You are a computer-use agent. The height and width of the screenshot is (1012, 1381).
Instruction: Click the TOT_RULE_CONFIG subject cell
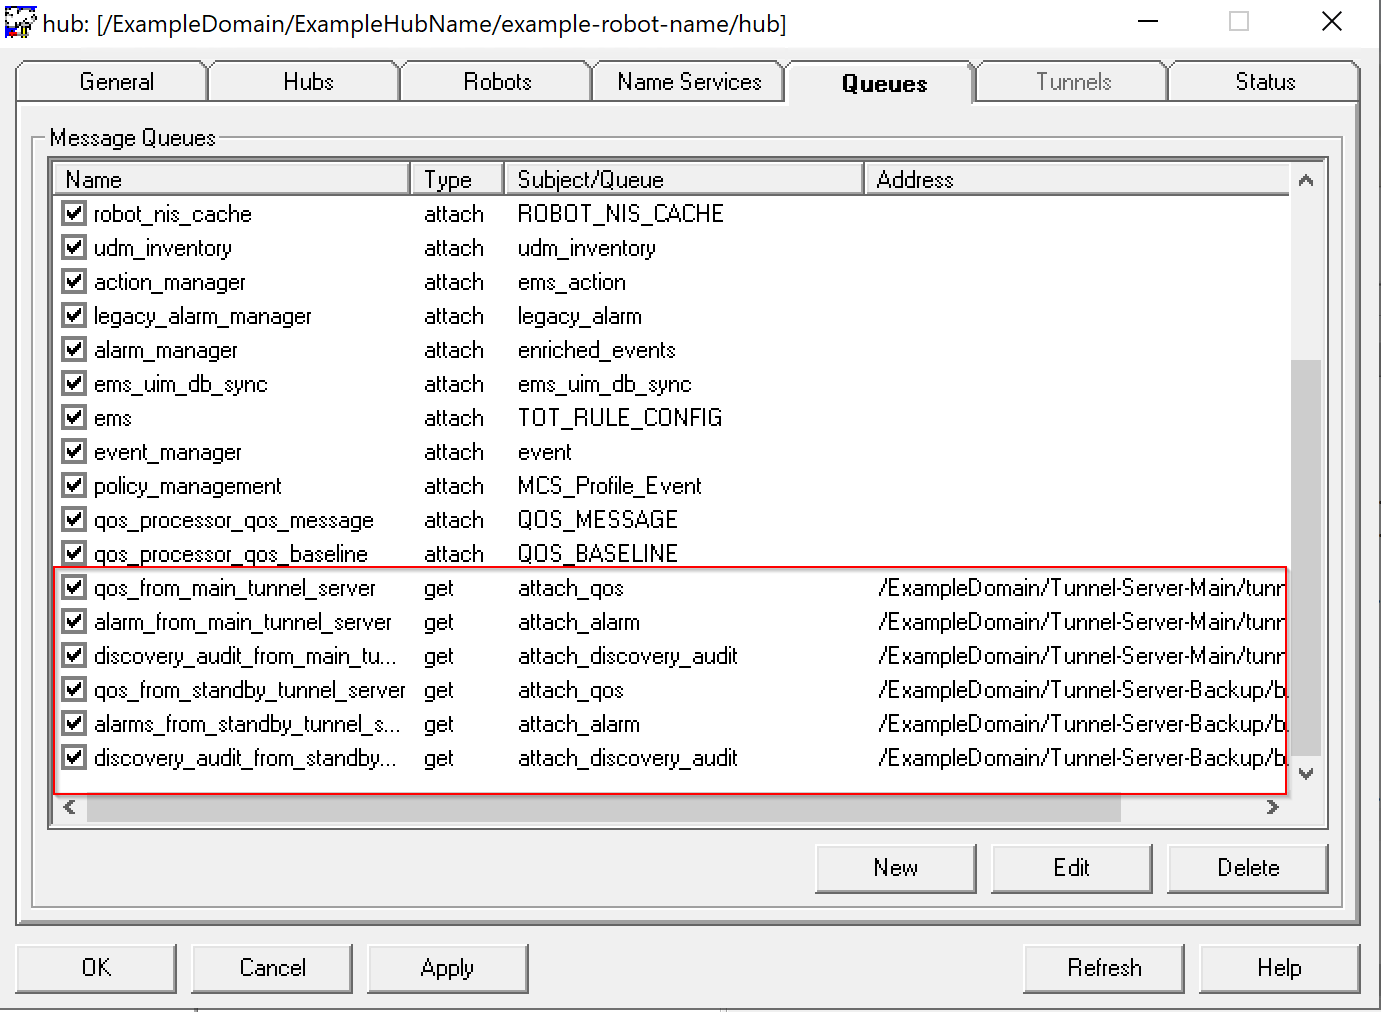(620, 418)
